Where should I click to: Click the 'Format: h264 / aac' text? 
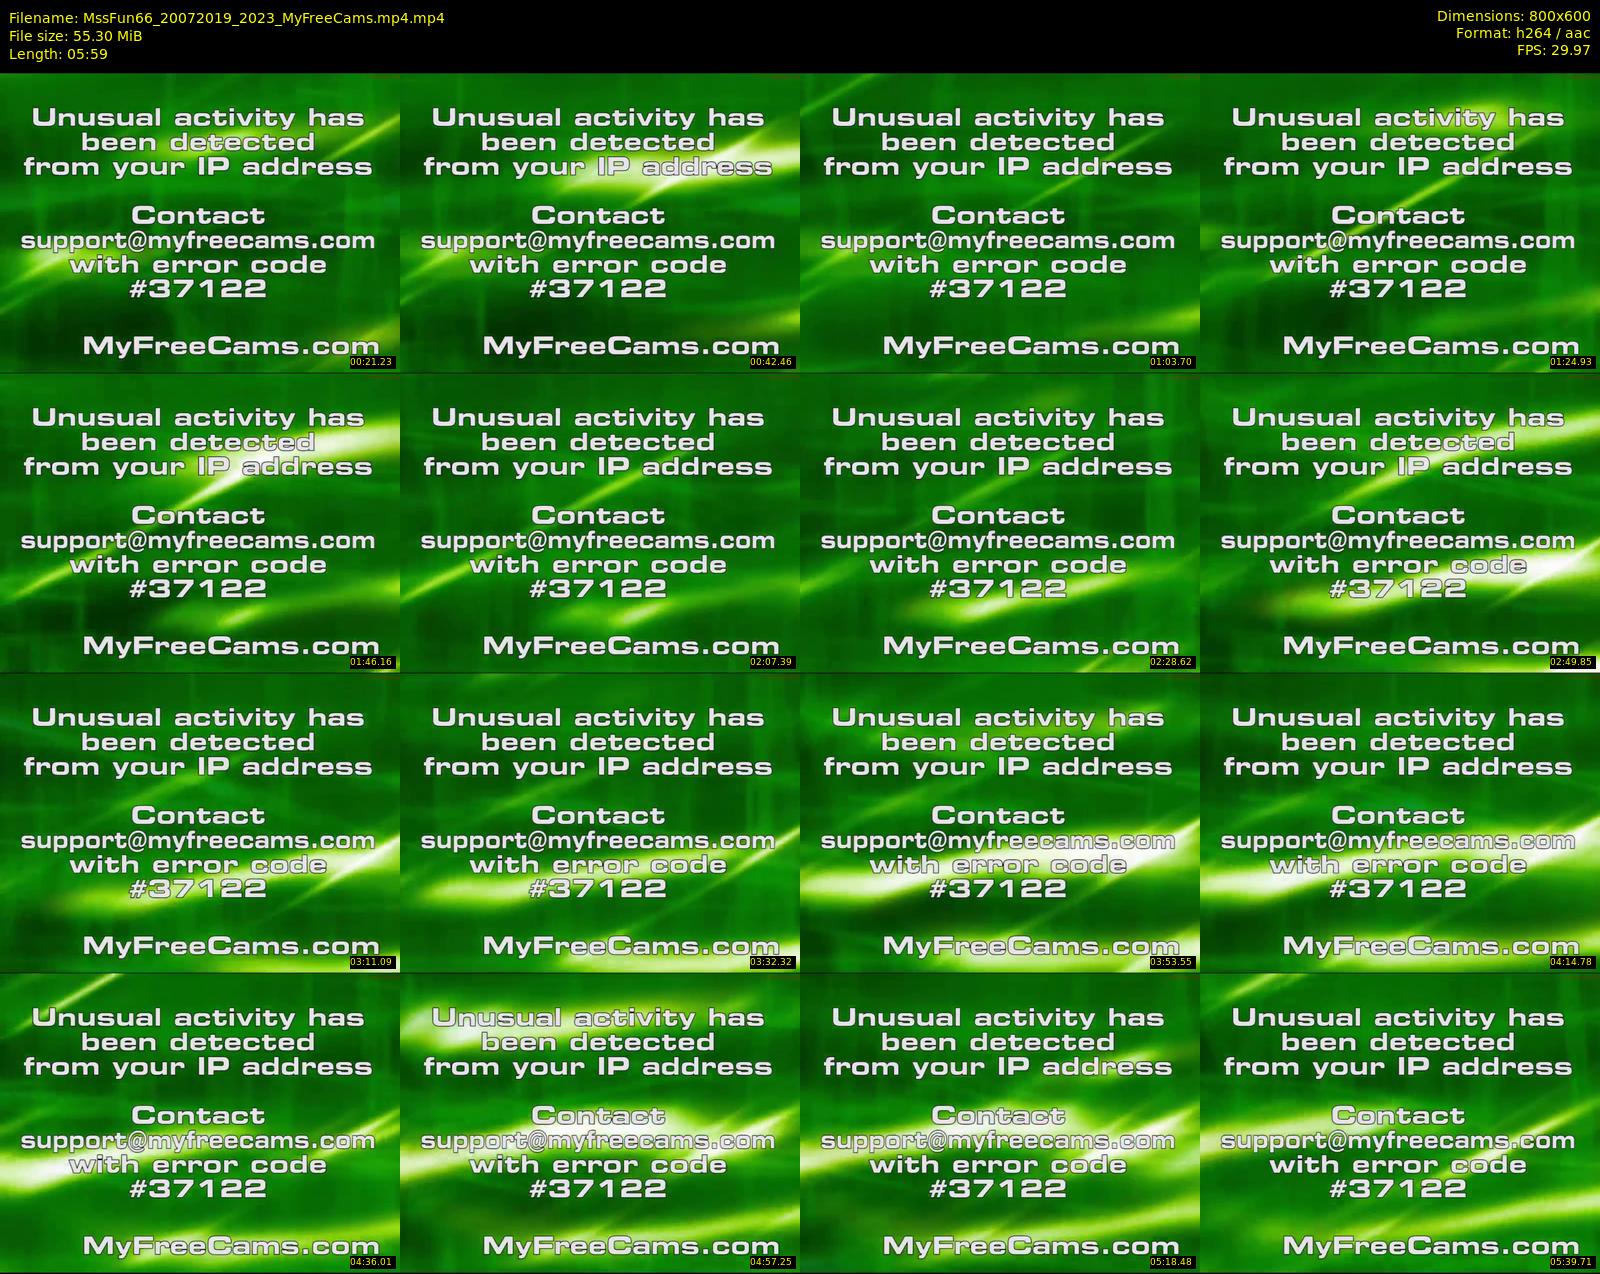(1523, 33)
